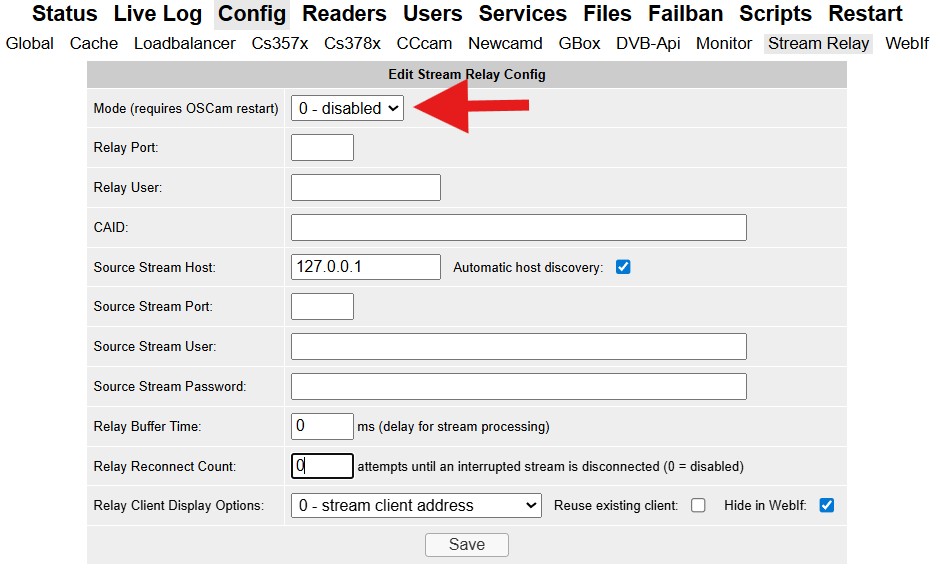Open the Restart menu link

pos(865,14)
